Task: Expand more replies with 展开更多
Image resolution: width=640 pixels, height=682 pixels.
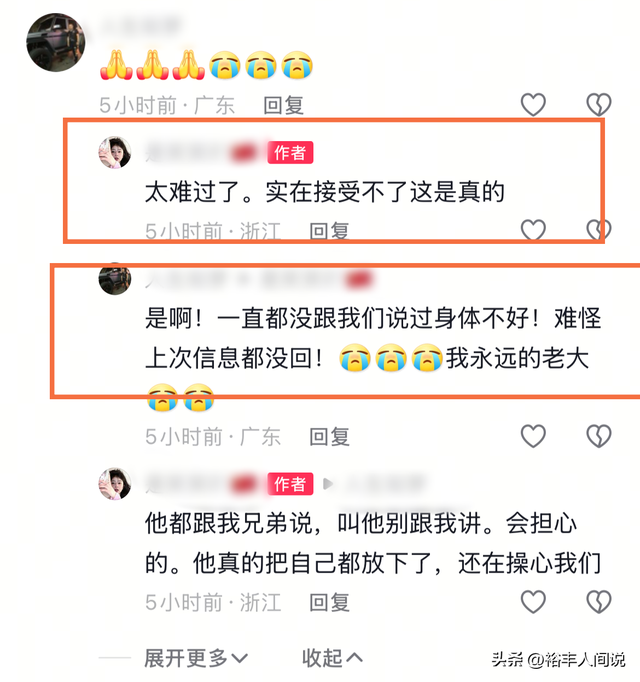Action: coord(196,658)
